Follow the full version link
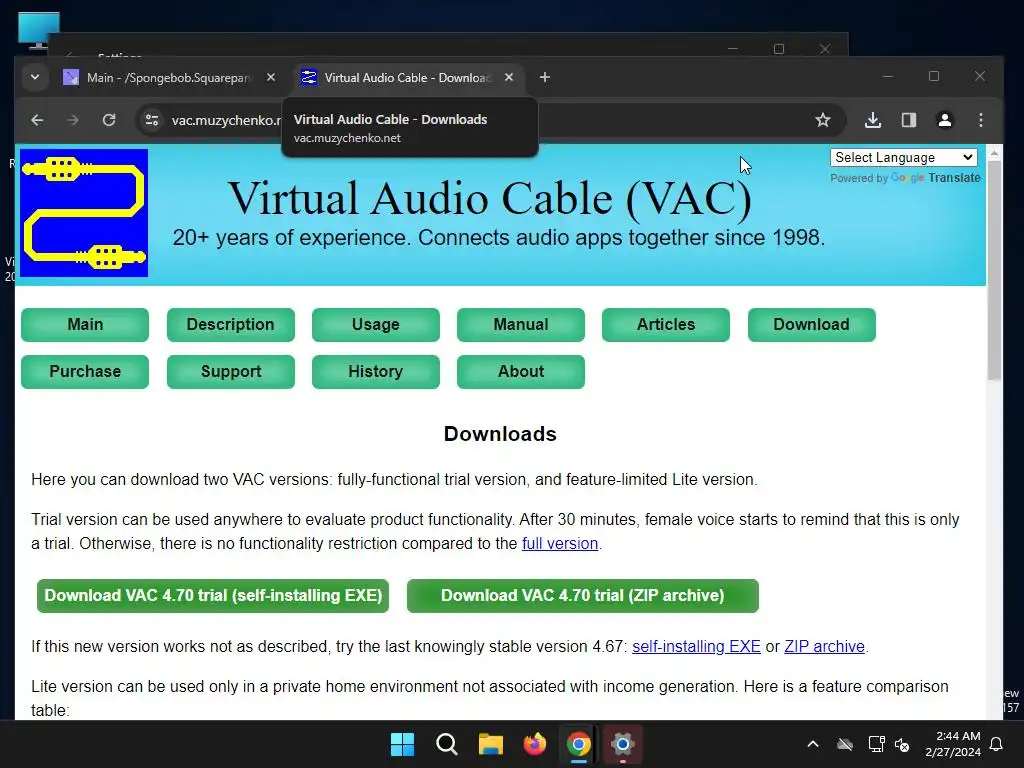 click(560, 543)
